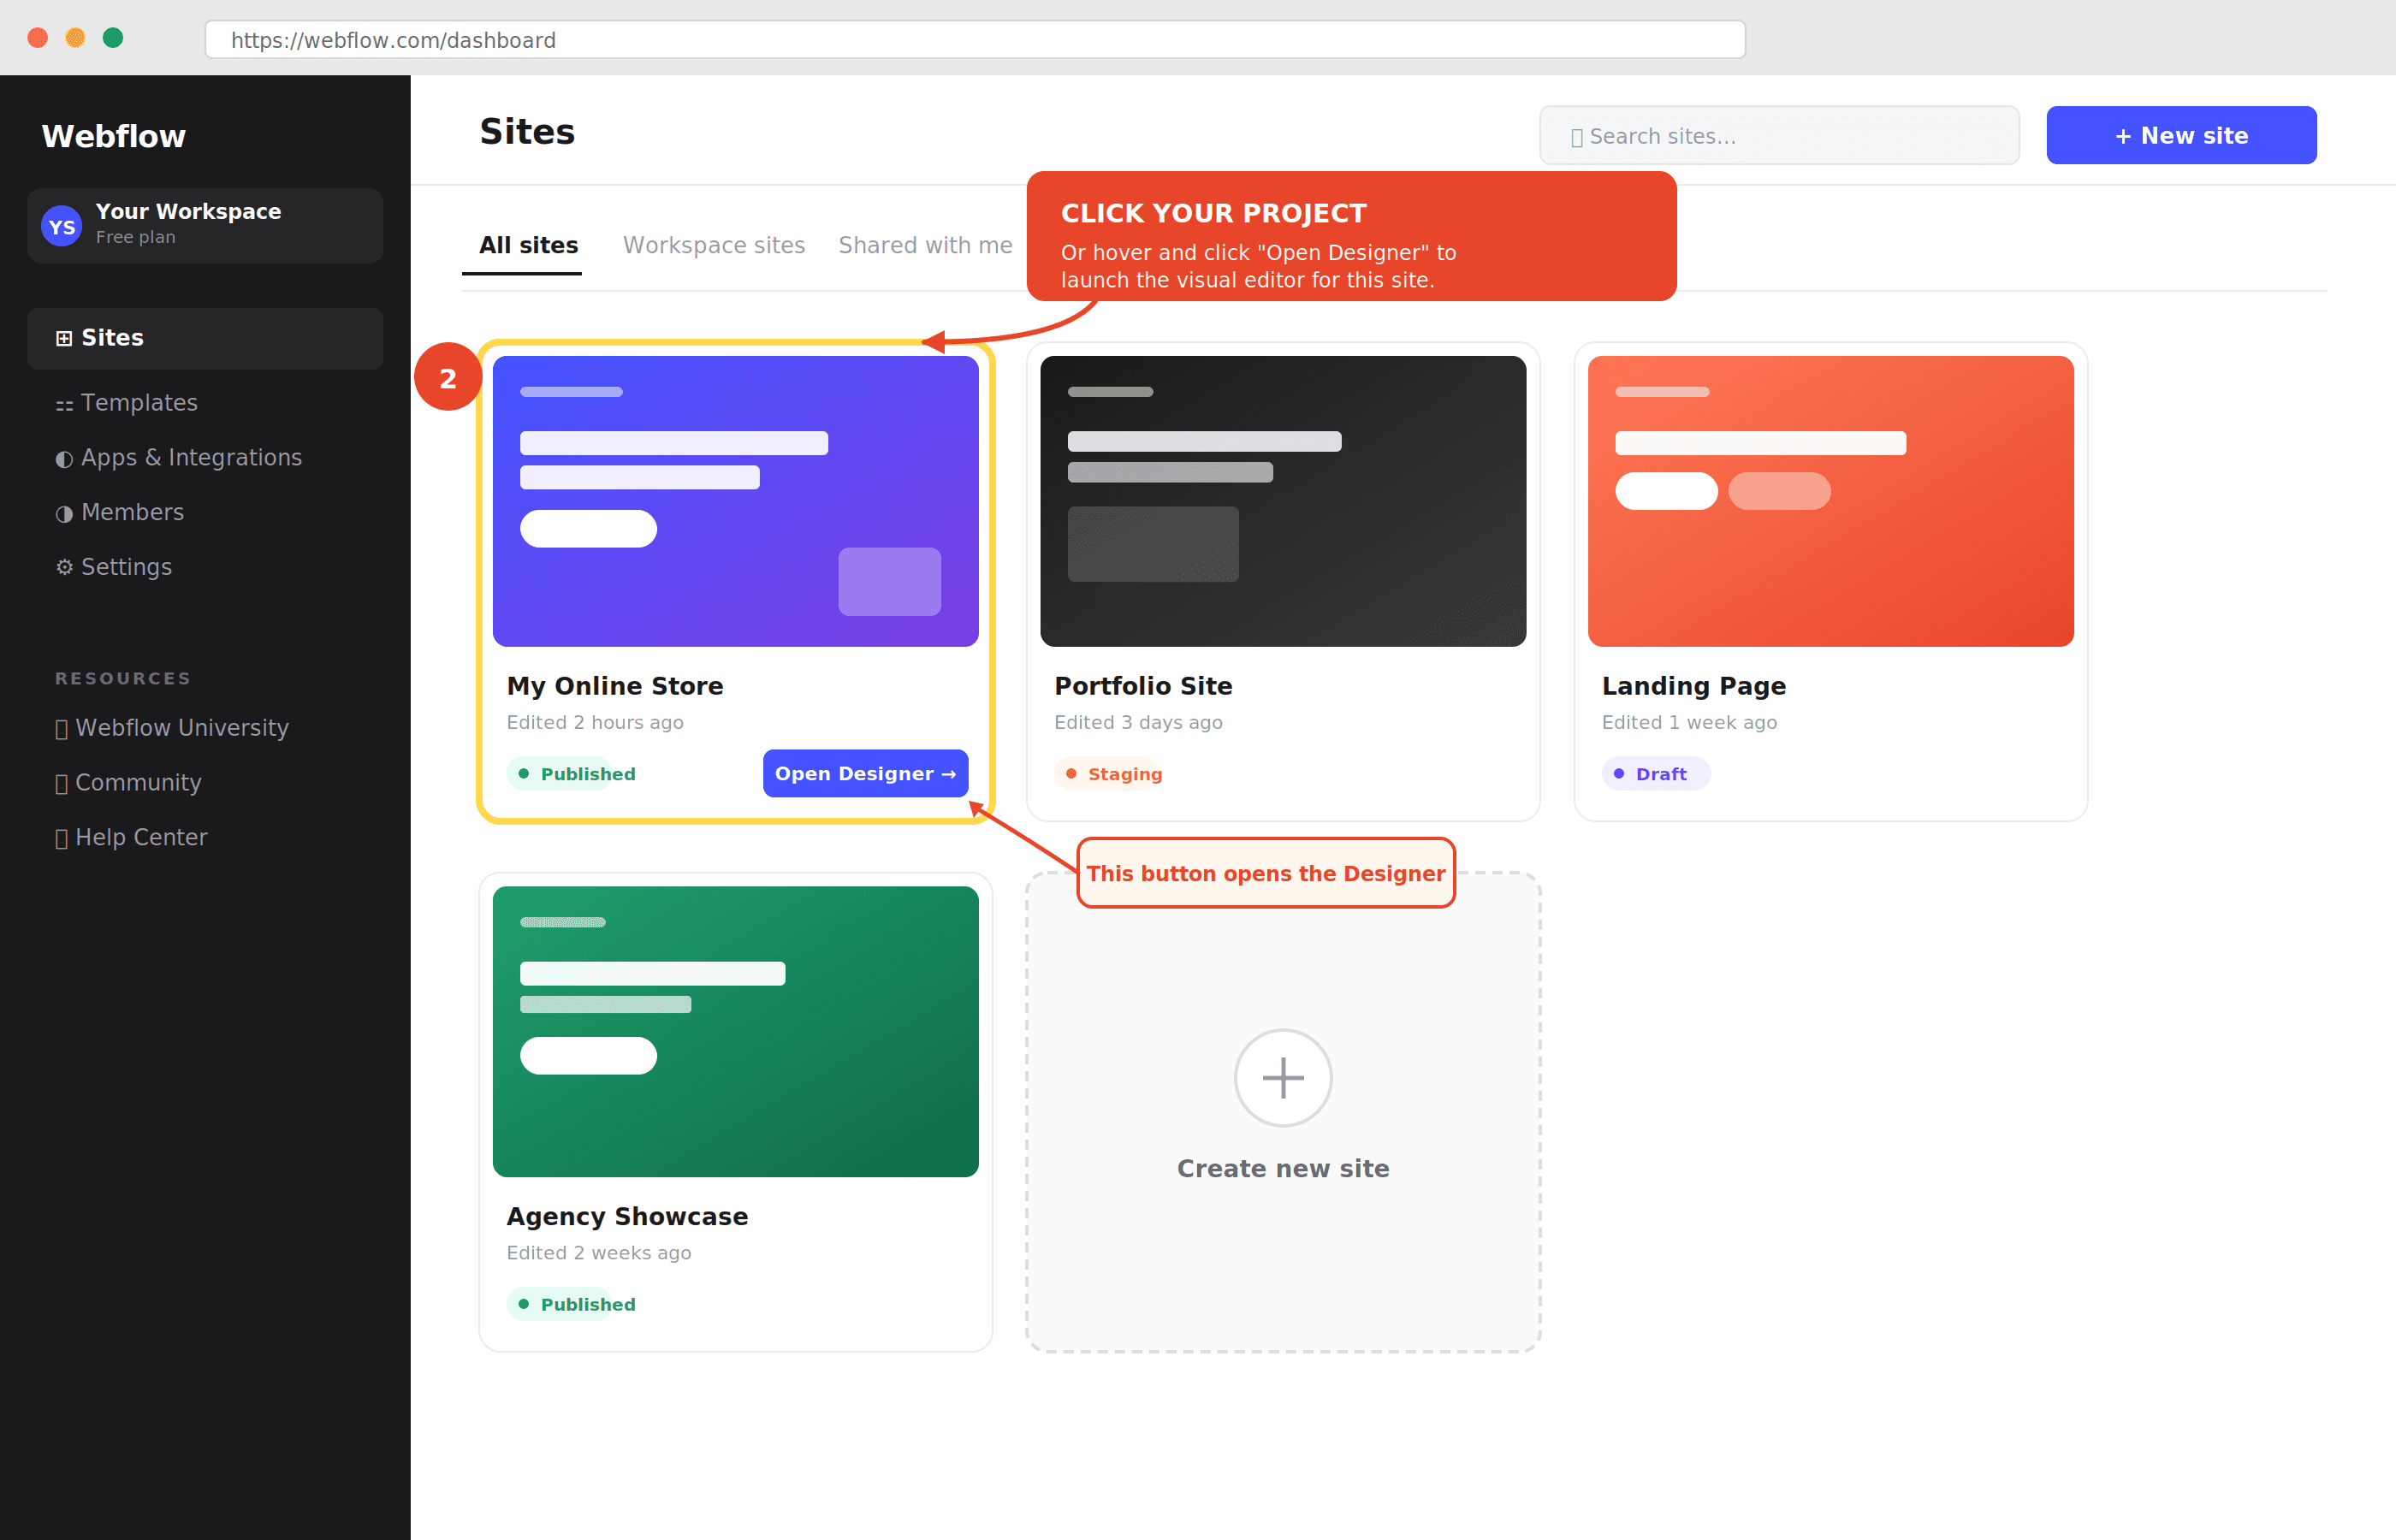Image resolution: width=2396 pixels, height=1540 pixels.
Task: Click the Help Center icon
Action: tap(61, 837)
